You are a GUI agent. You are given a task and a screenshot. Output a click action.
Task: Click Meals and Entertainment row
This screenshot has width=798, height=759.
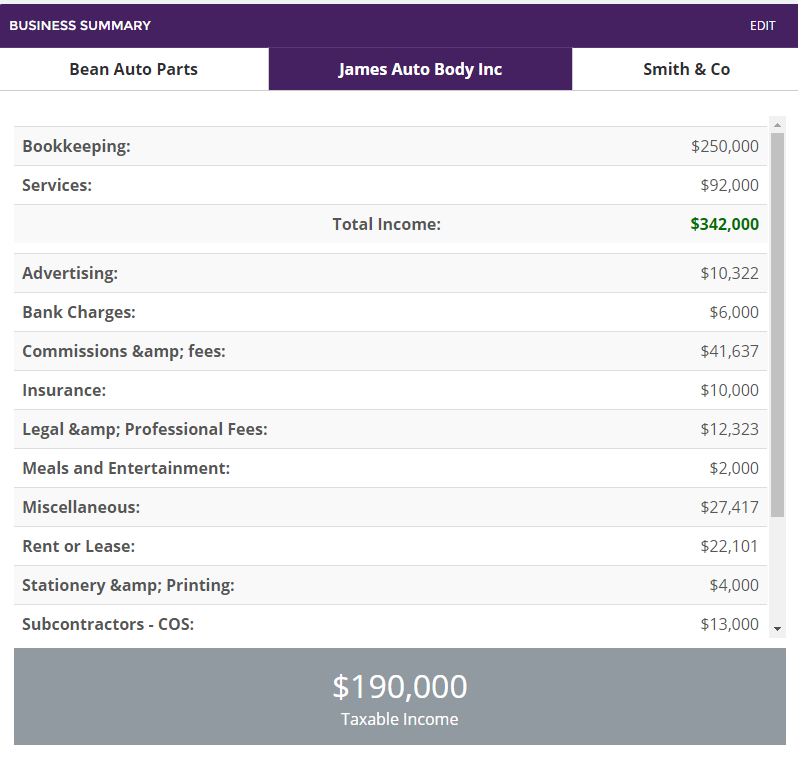click(390, 468)
